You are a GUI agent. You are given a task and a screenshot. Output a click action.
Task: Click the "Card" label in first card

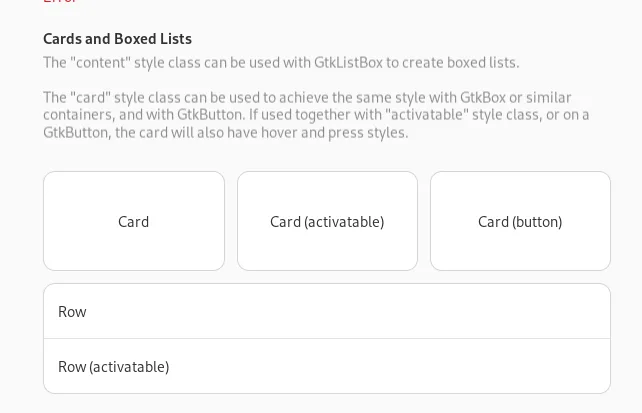coord(133,222)
